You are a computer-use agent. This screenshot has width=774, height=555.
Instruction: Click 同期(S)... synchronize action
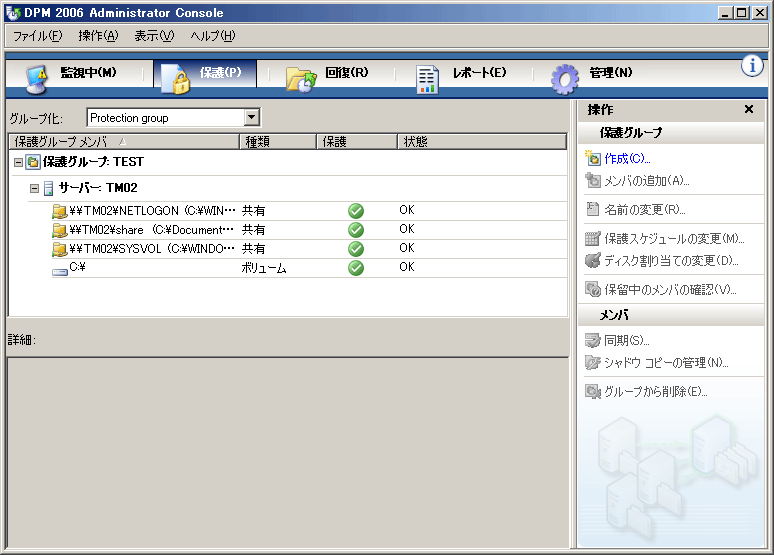point(627,340)
